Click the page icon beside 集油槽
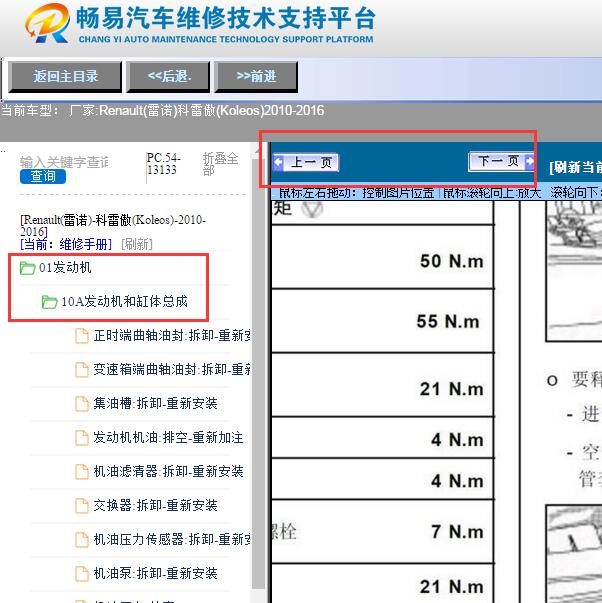Image resolution: width=602 pixels, height=603 pixels. tap(82, 403)
